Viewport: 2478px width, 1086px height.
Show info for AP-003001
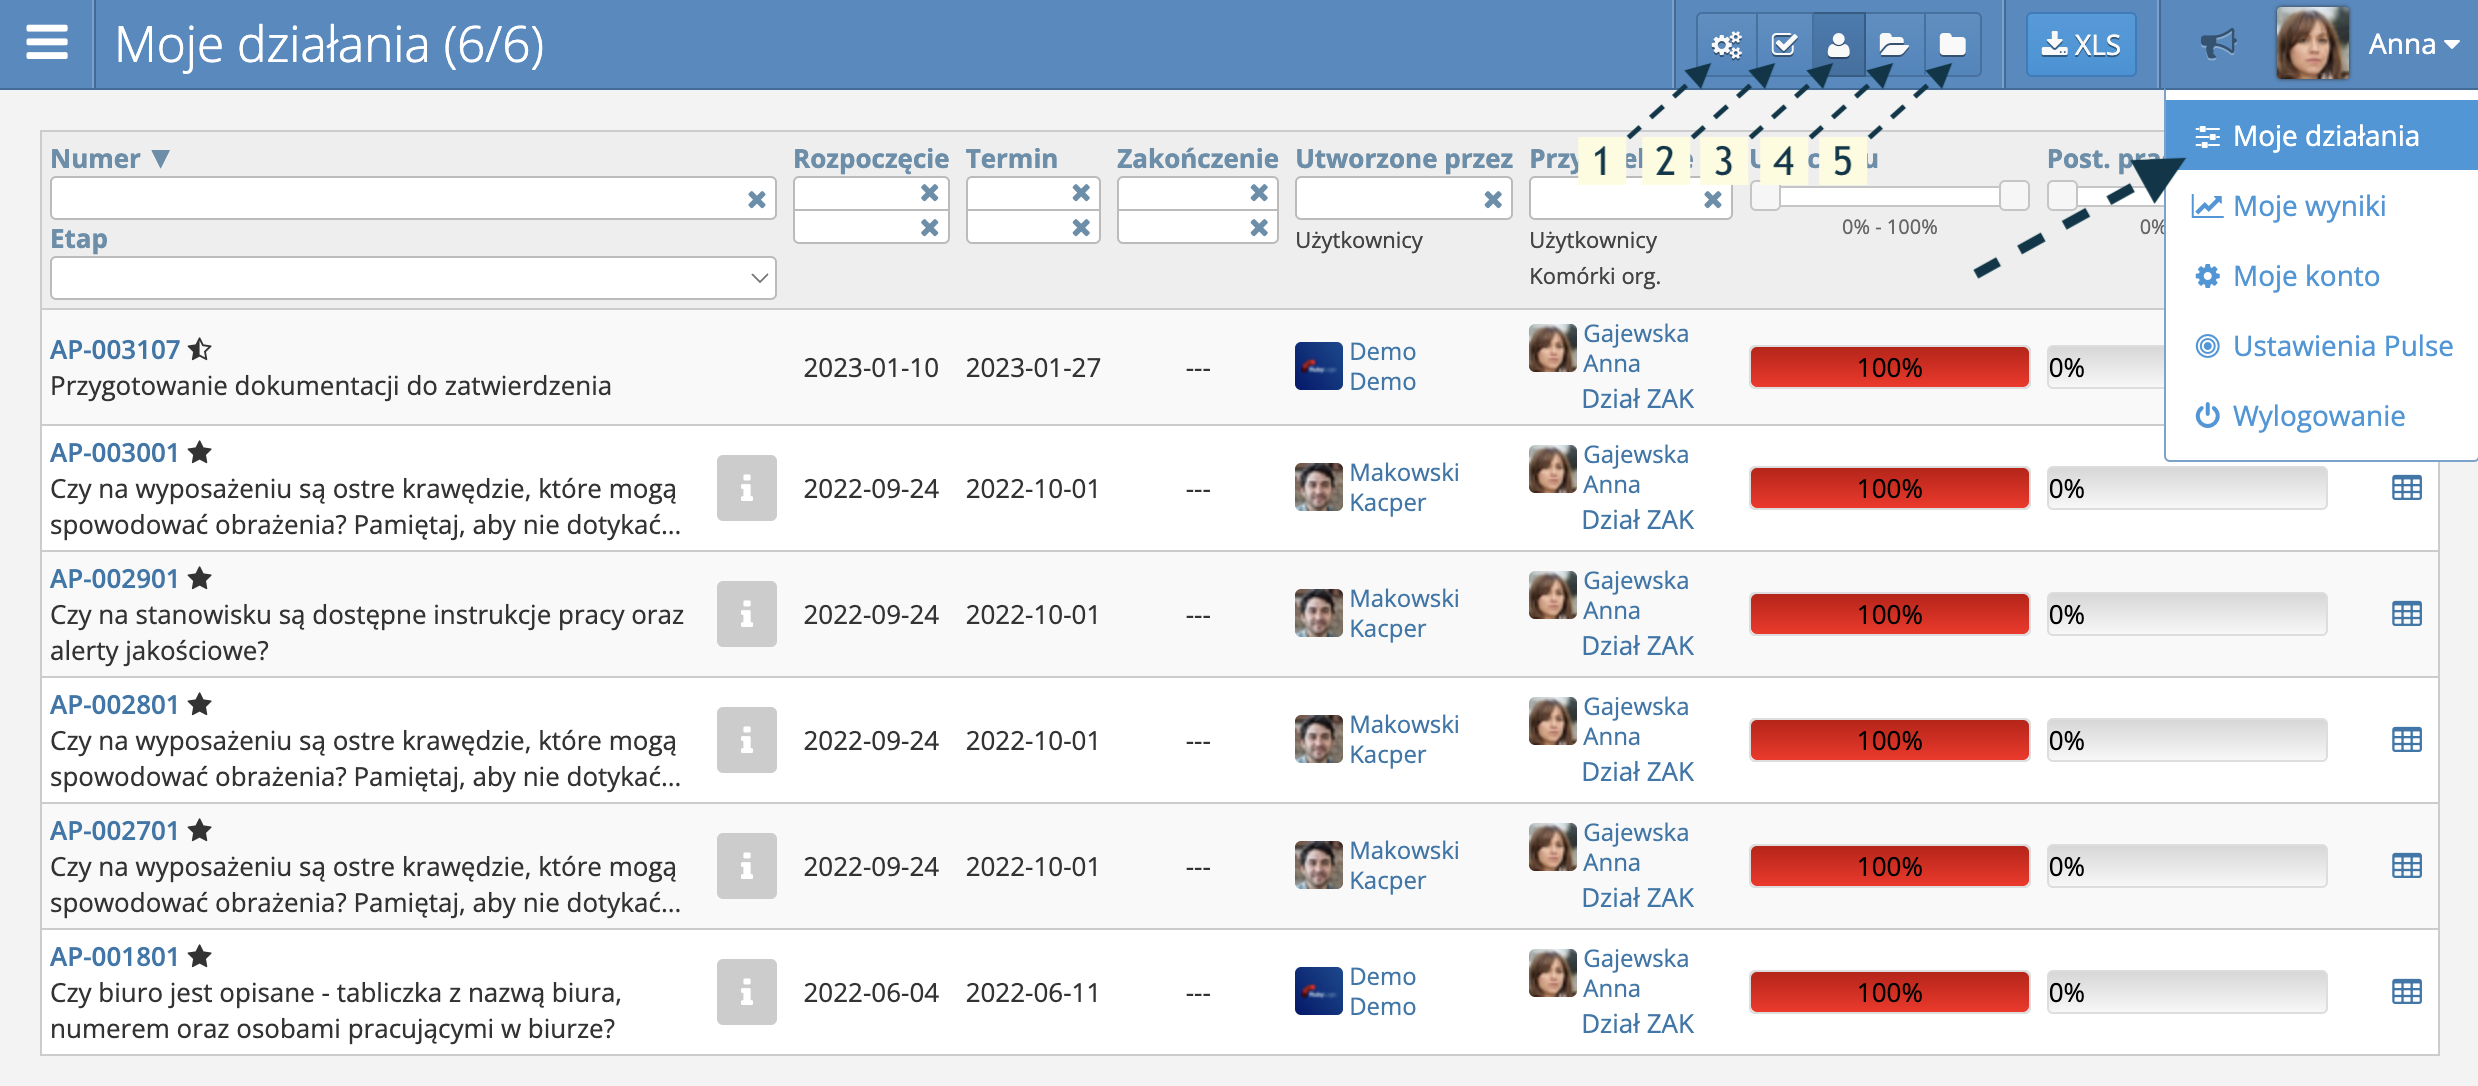[x=746, y=488]
